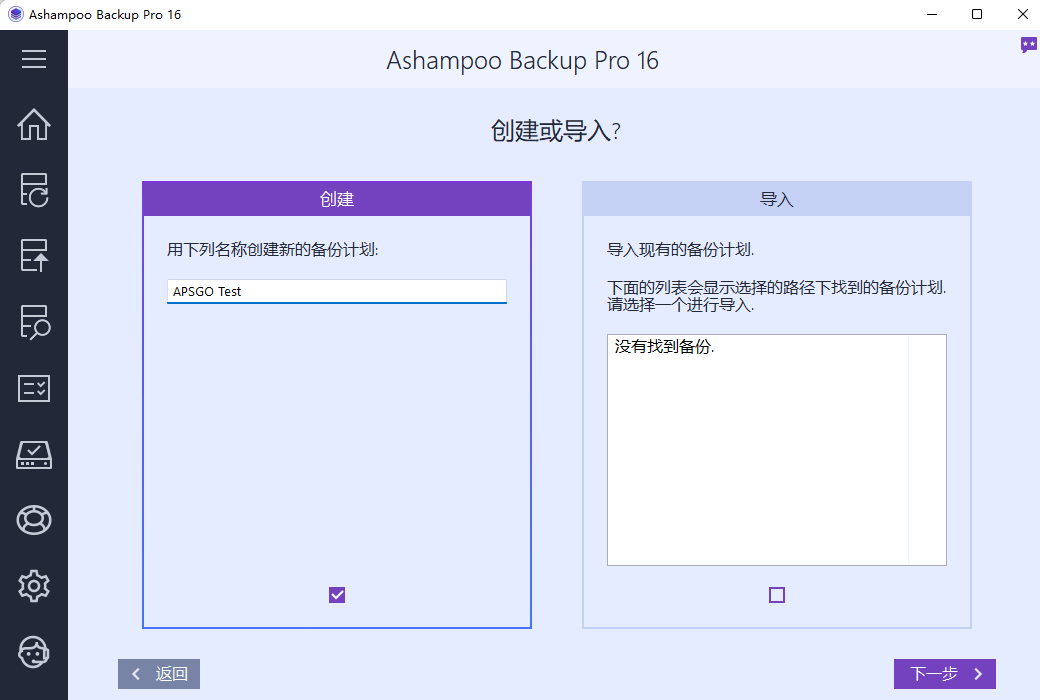Click the text 用下列名称创建新的备份计划
Image resolution: width=1040 pixels, height=700 pixels.
273,250
